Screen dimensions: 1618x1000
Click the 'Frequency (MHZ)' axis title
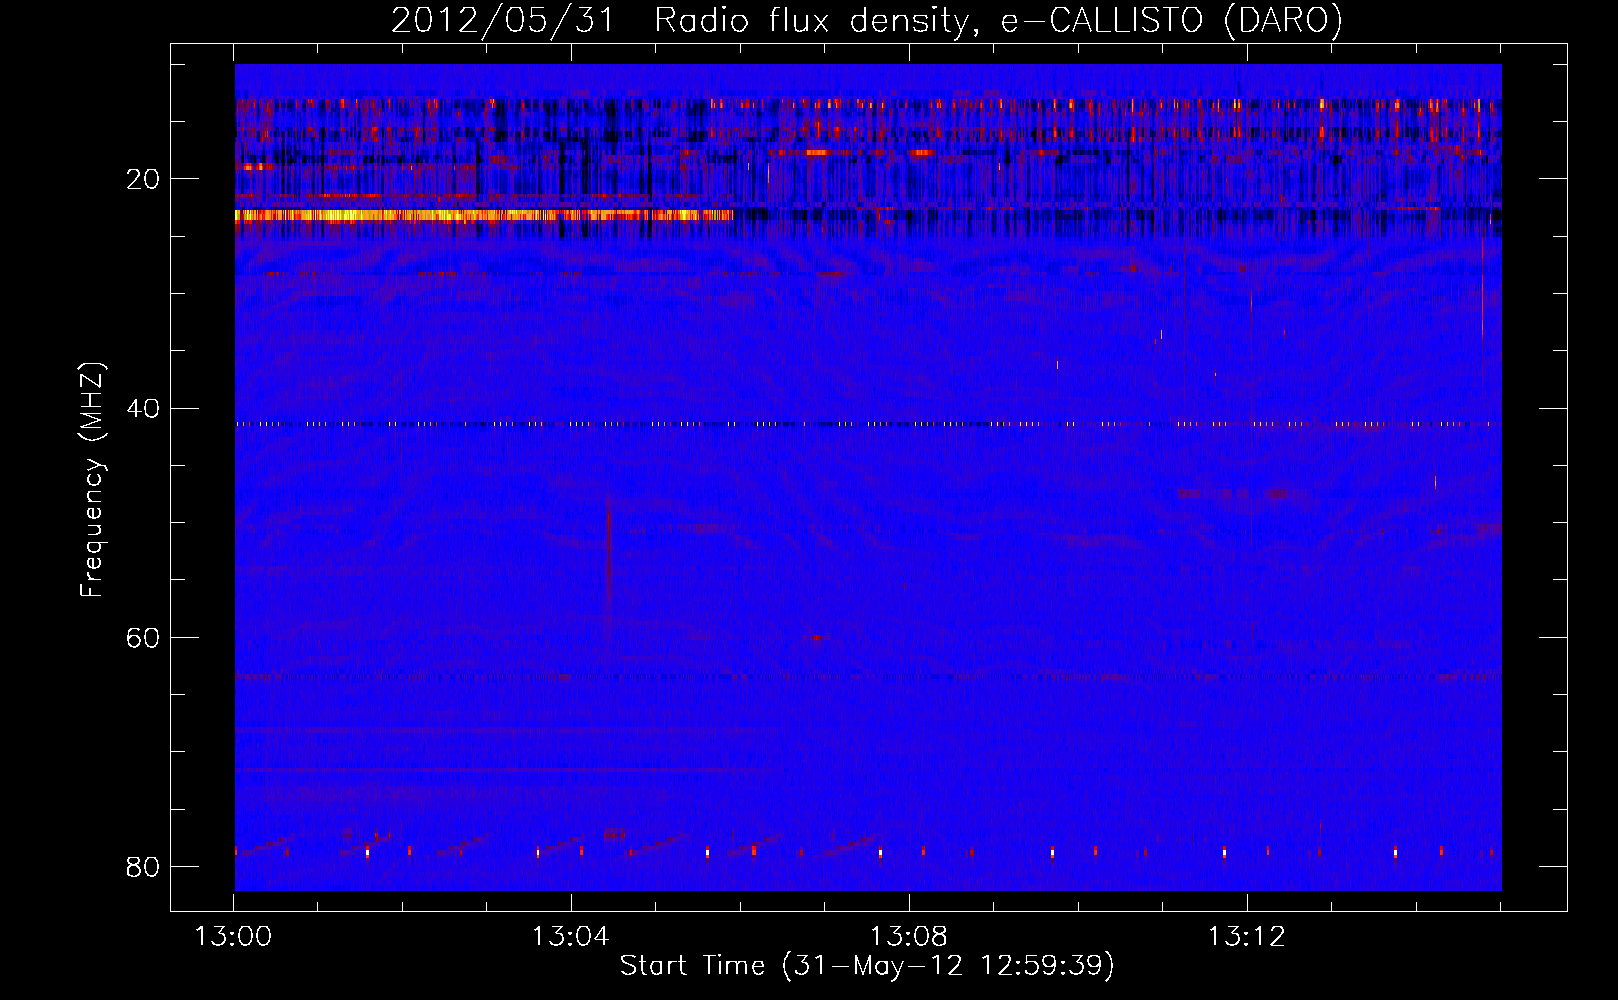92,480
